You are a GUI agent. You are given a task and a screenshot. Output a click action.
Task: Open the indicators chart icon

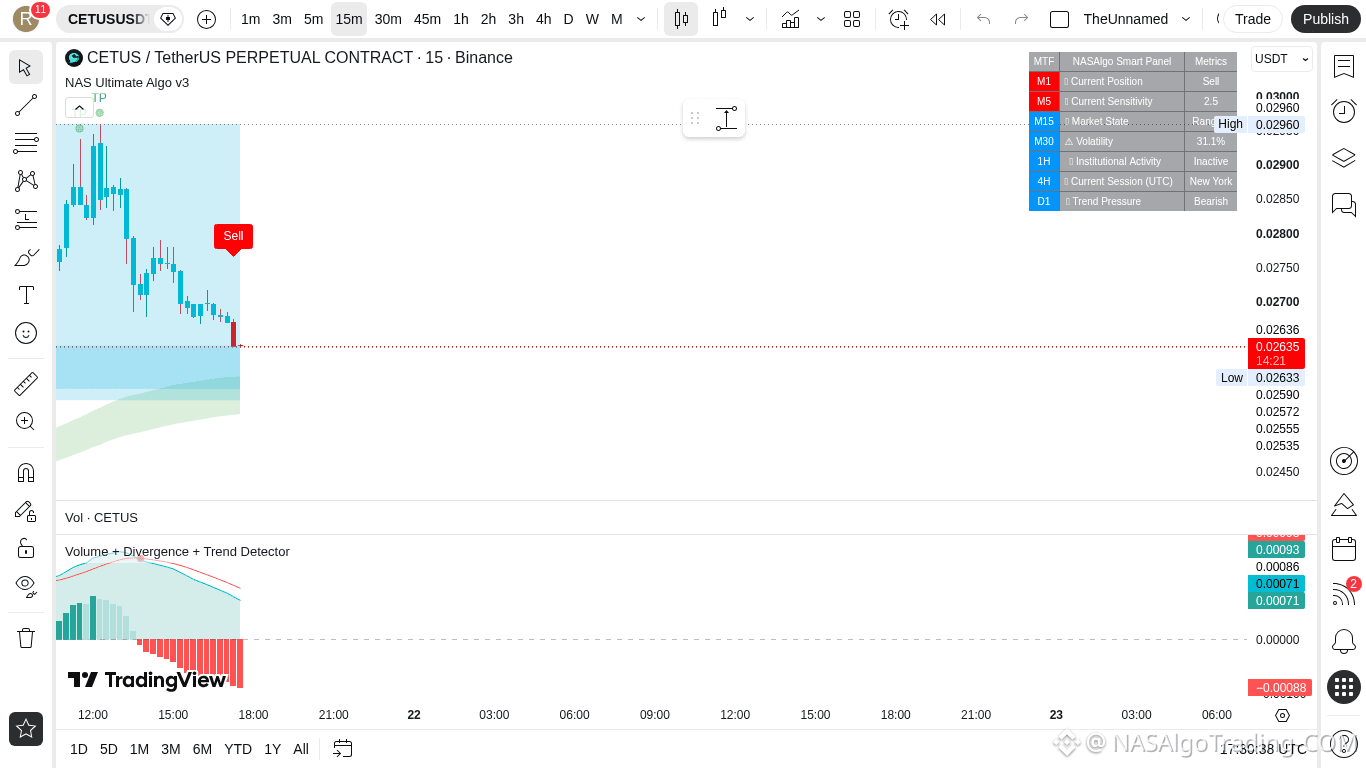pos(790,19)
